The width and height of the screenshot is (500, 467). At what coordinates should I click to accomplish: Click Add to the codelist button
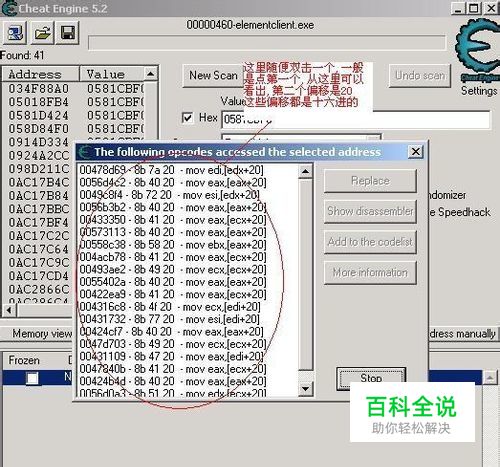click(370, 242)
